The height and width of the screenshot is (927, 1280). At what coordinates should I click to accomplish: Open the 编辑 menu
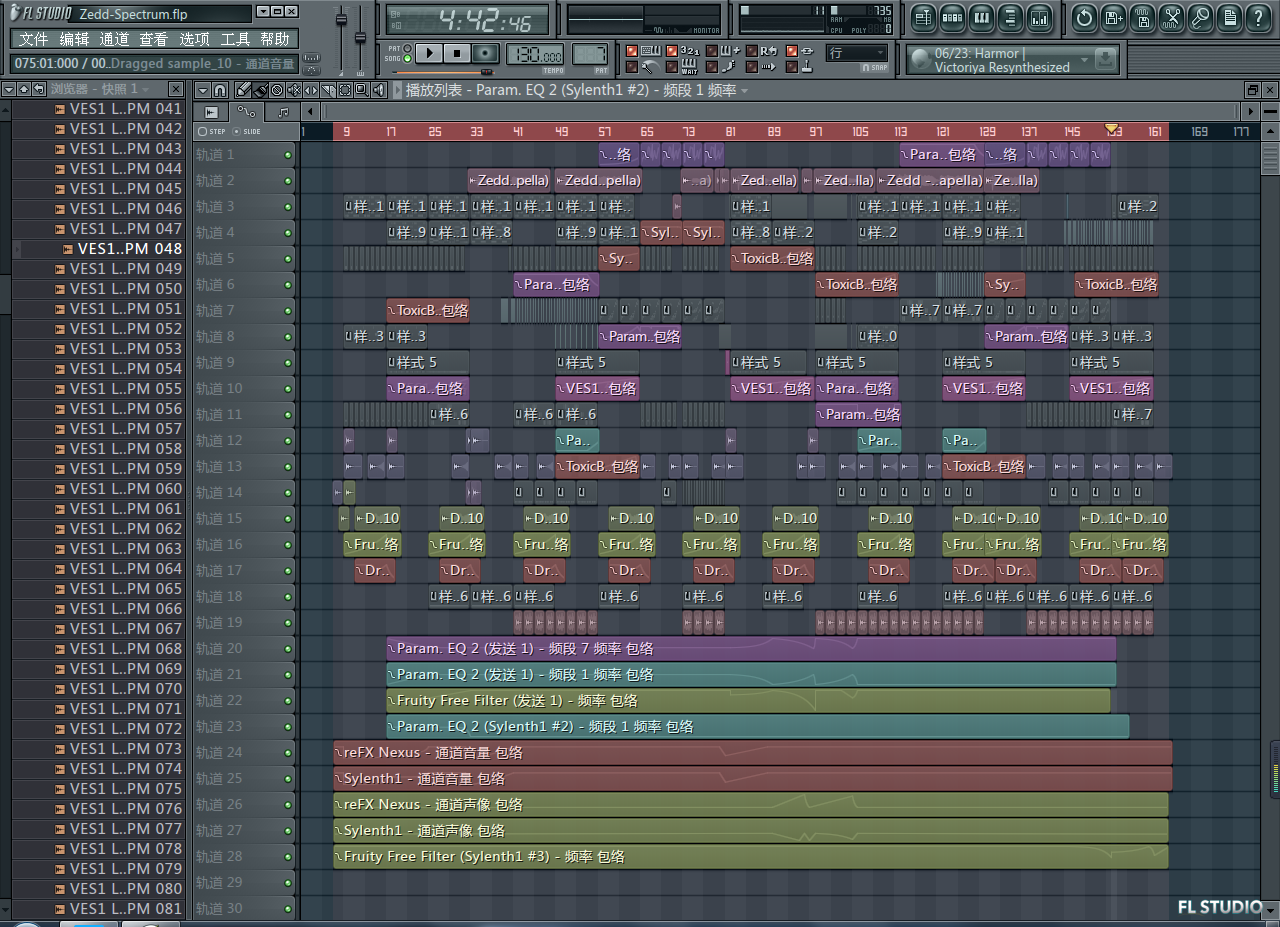74,39
